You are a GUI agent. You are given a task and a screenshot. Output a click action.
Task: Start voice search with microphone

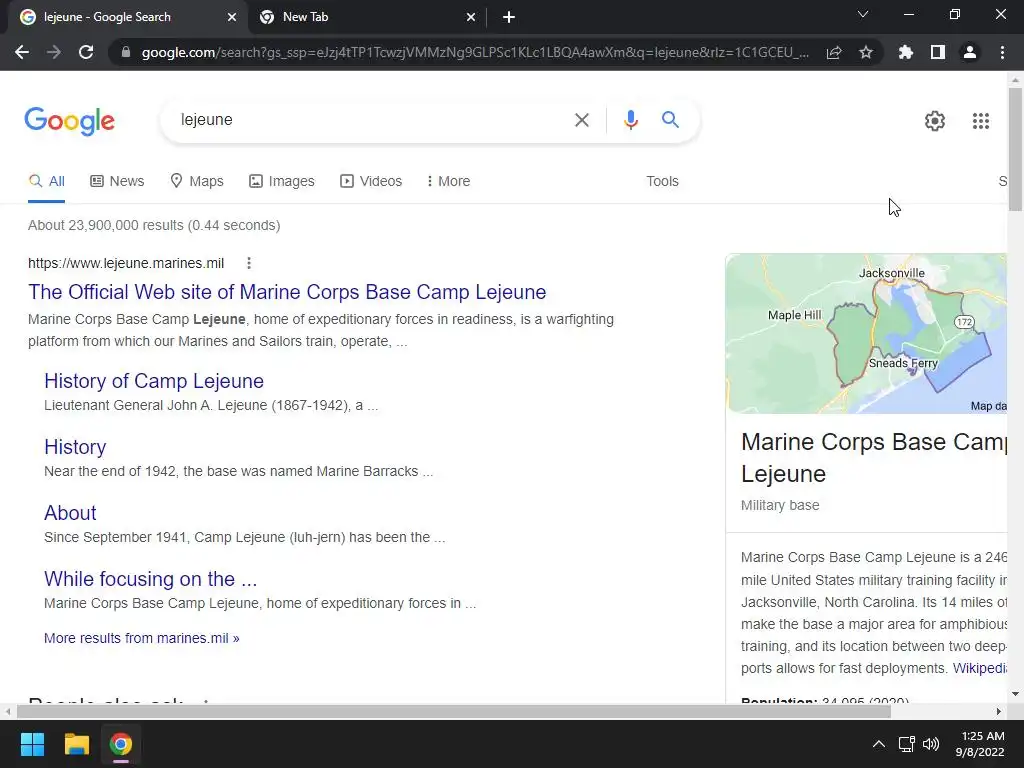(630, 120)
